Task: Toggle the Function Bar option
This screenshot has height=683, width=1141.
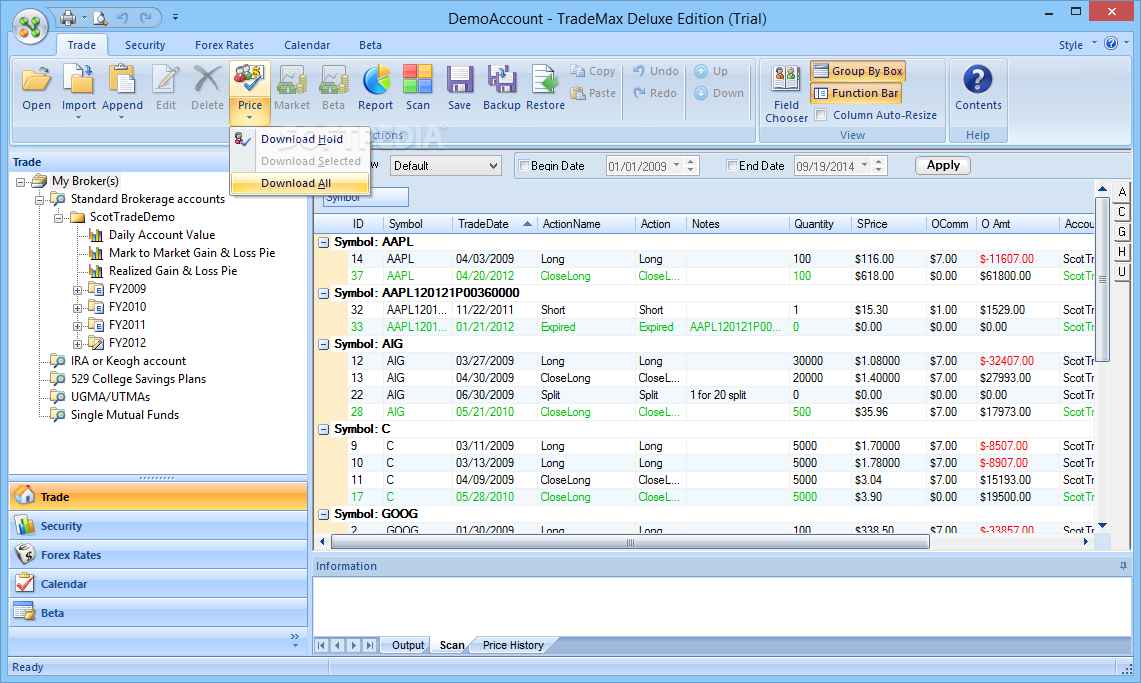Action: (x=856, y=93)
